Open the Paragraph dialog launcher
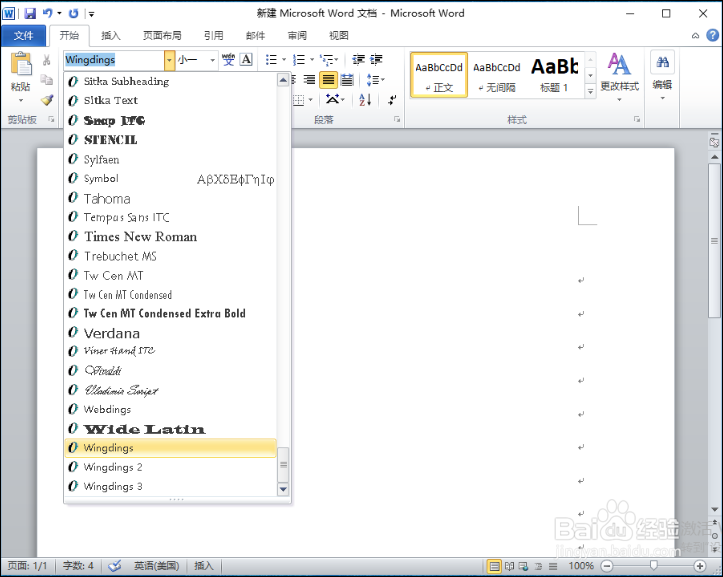This screenshot has width=723, height=577. (397, 119)
